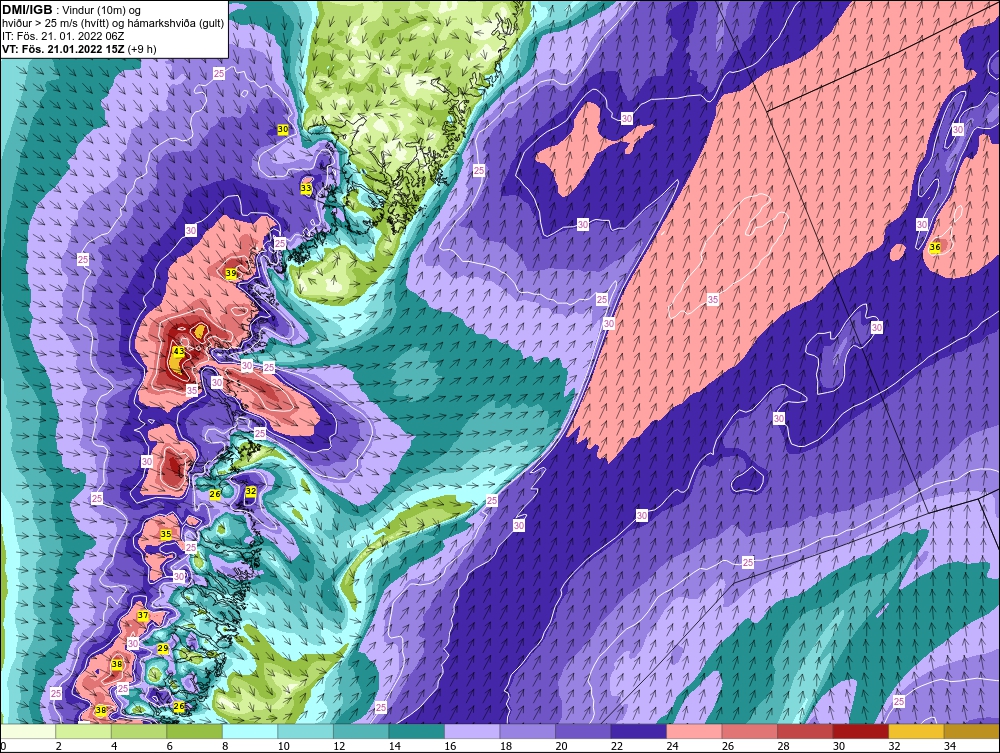Pick the 0–2 m/s color scale swatch

tap(28, 731)
